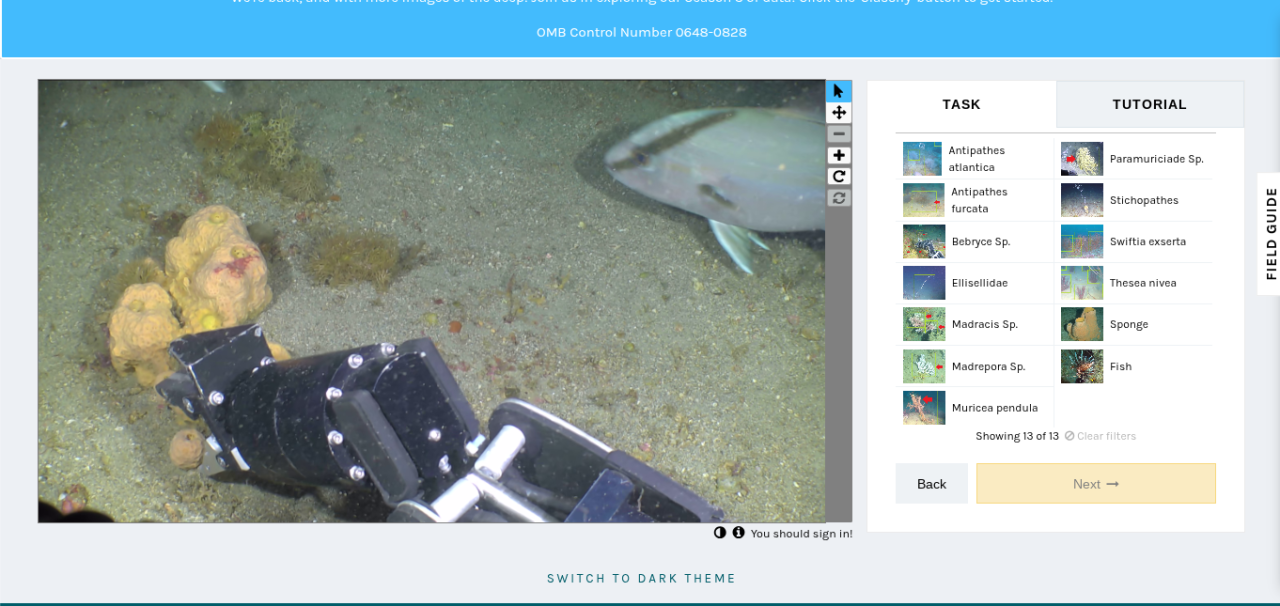Open subject info icon below image

pyautogui.click(x=738, y=533)
